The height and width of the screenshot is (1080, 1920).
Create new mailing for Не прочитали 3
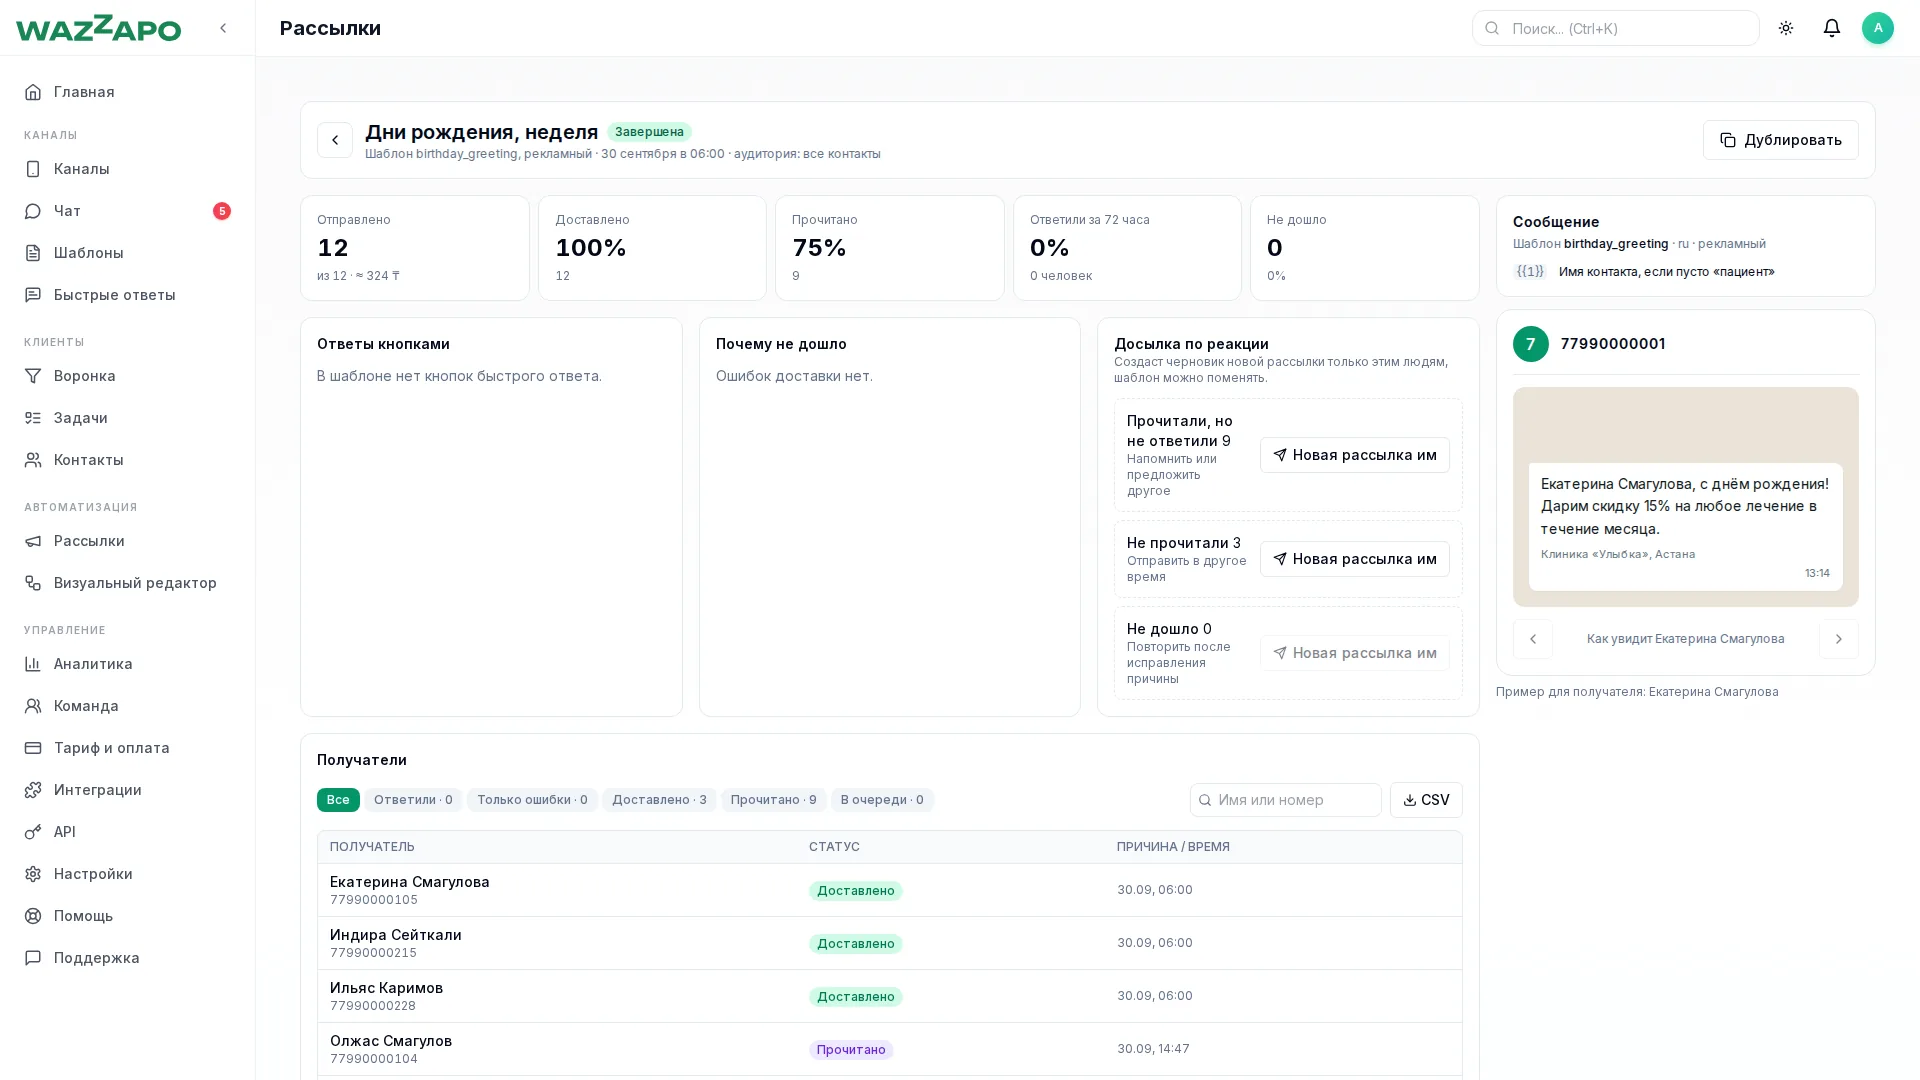(1354, 559)
